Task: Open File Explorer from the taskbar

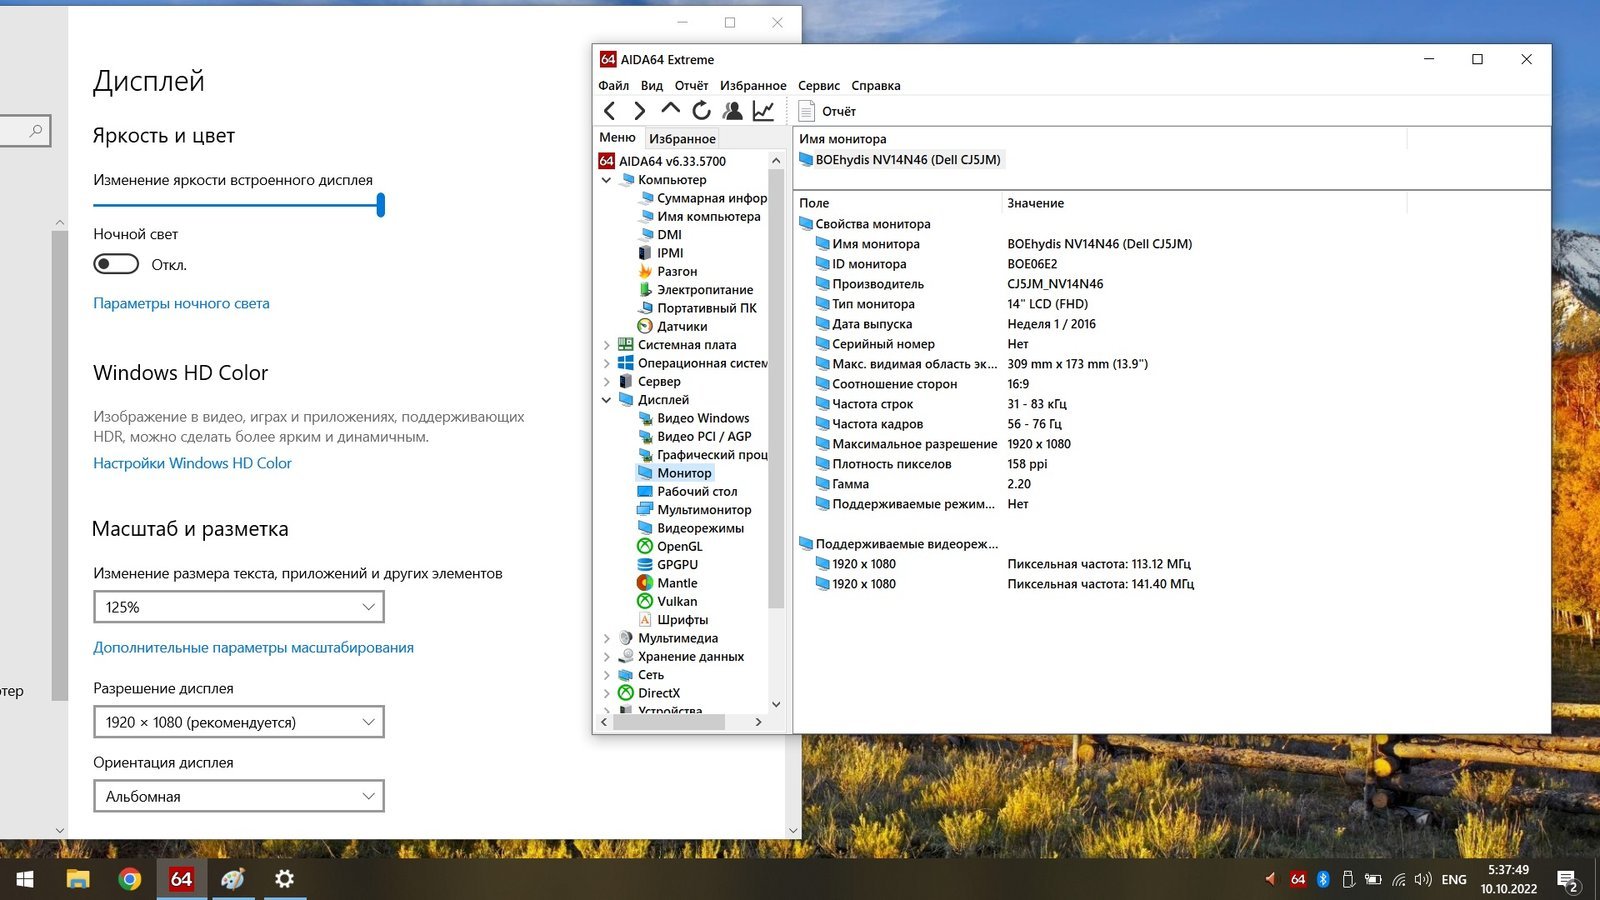Action: point(77,879)
